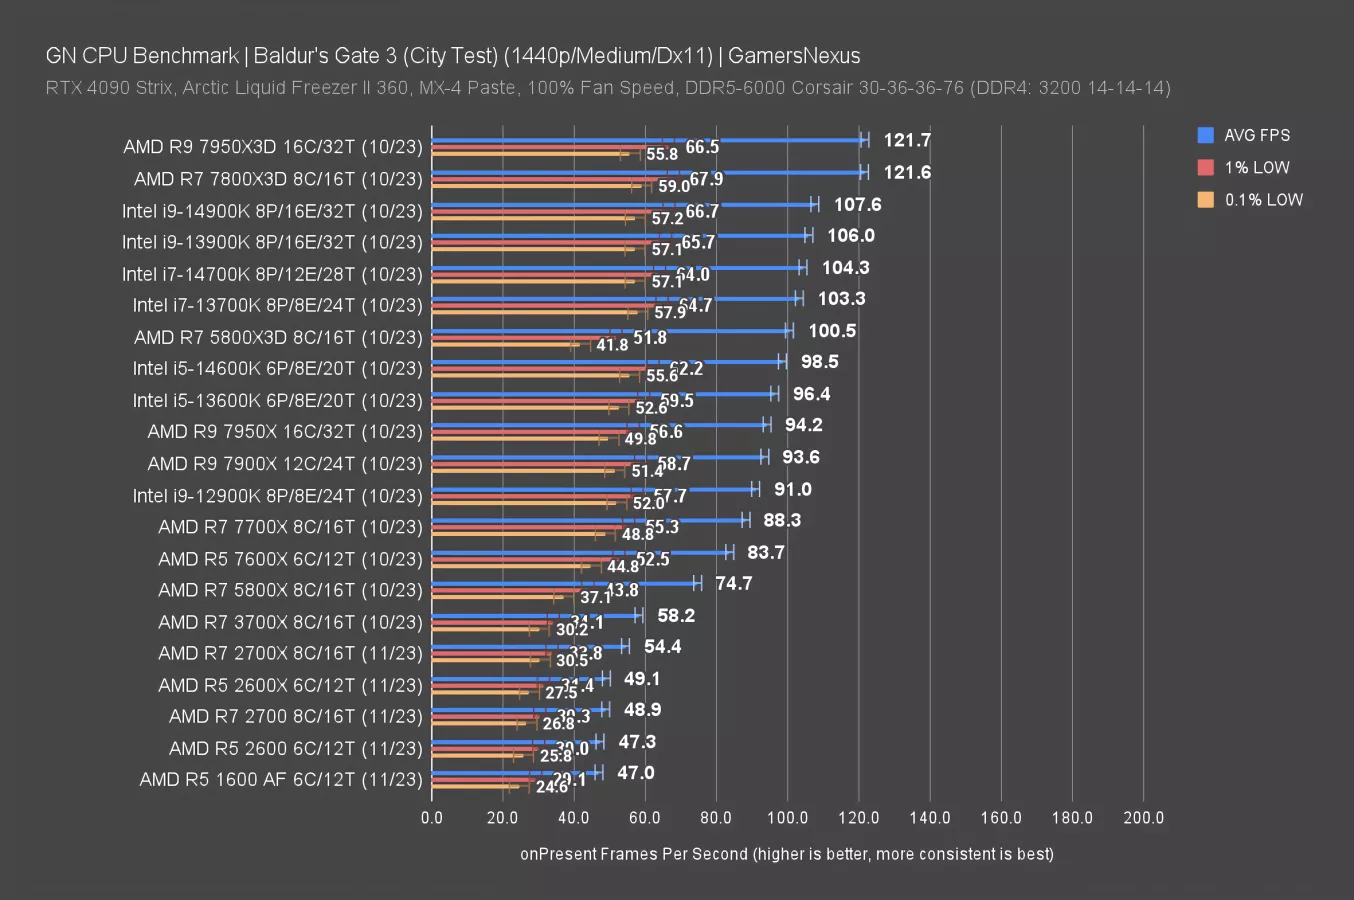Click the 121.7 average FPS value
The image size is (1354, 900).
coord(907,140)
